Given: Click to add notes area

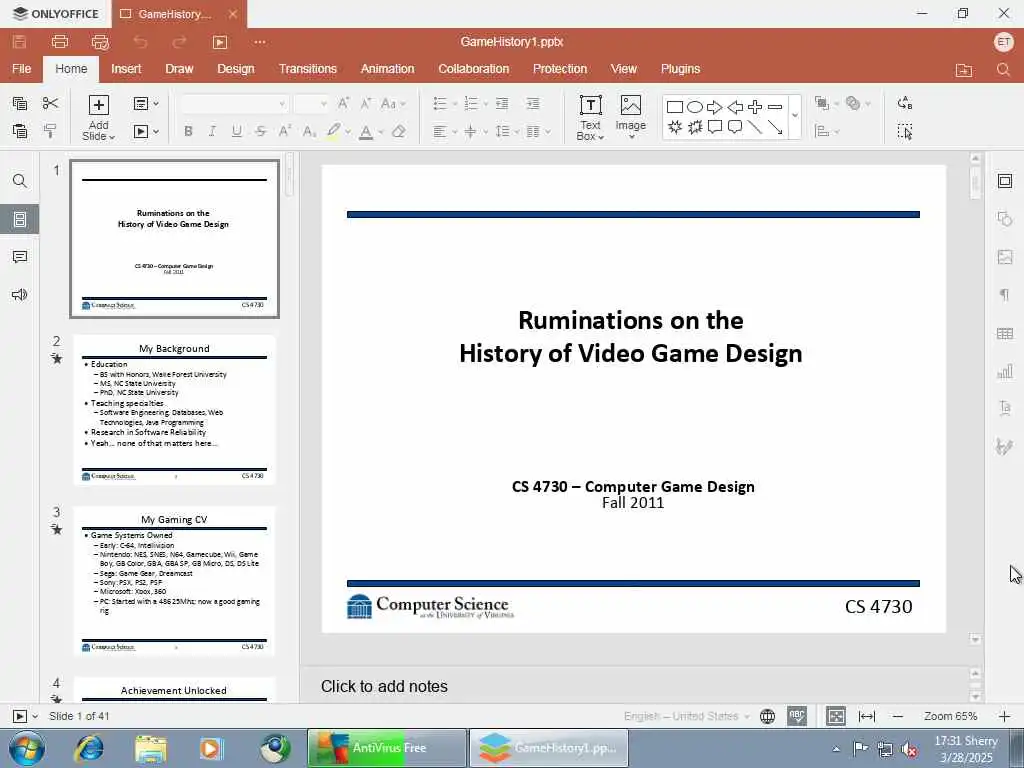Looking at the screenshot, I should pyautogui.click(x=384, y=686).
